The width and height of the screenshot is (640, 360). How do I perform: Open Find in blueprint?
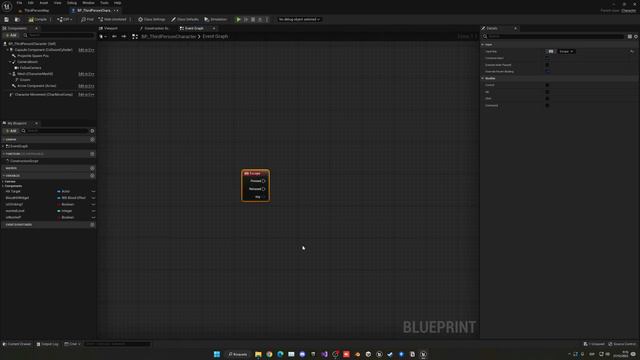[87, 19]
